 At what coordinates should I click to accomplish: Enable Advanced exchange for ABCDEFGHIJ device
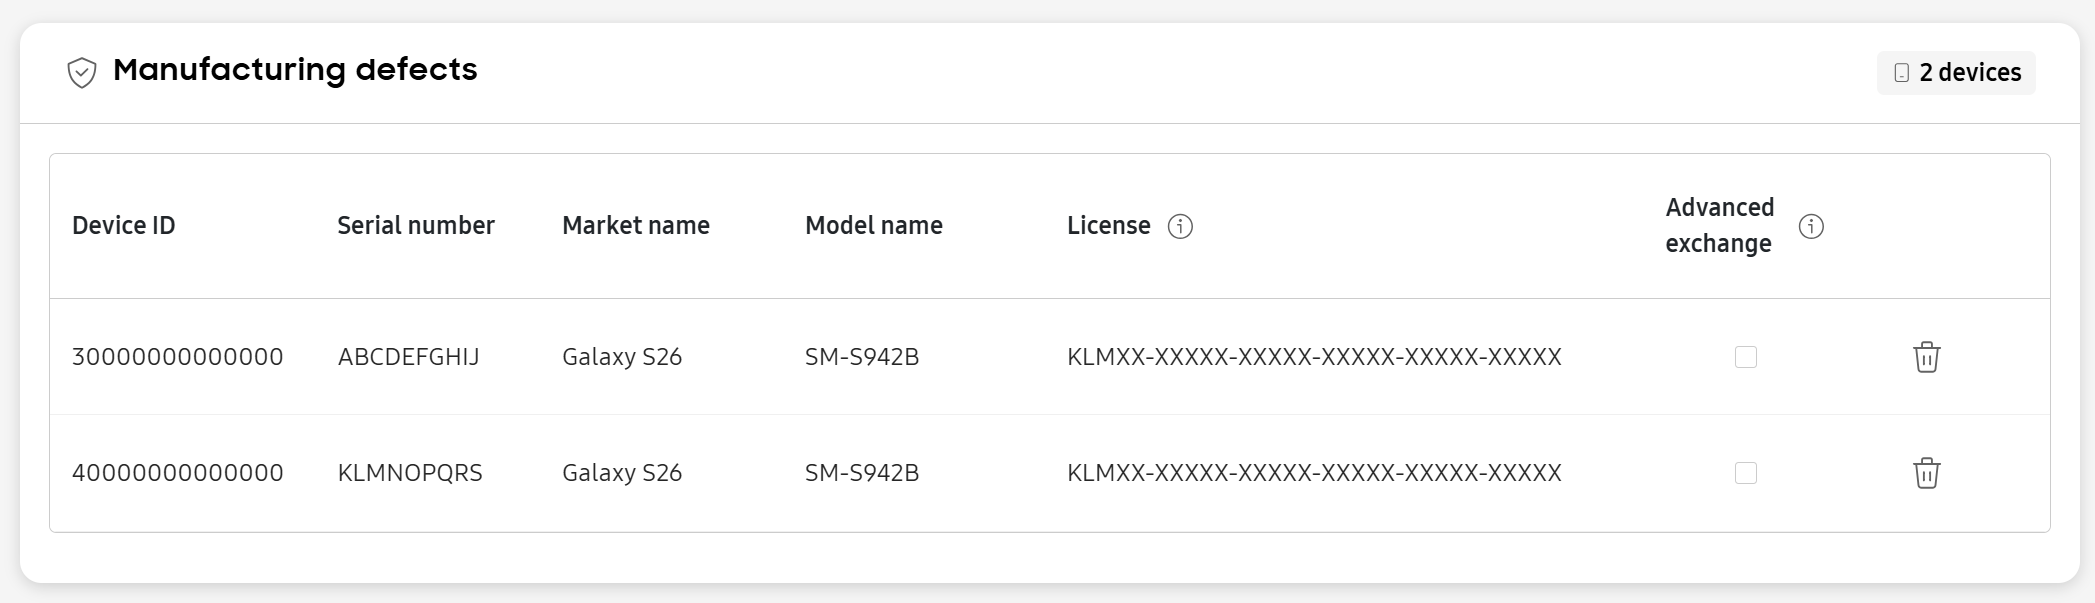pos(1746,357)
